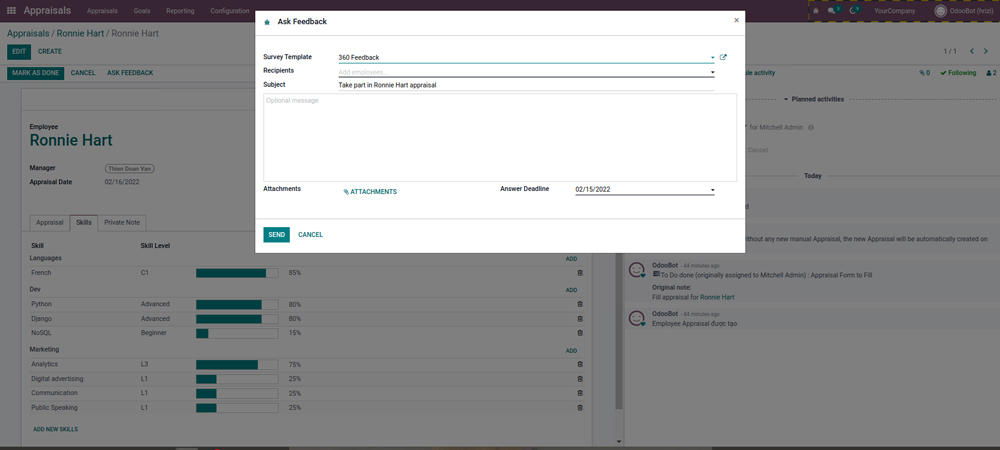Image resolution: width=1000 pixels, height=450 pixels.
Task: Click the bug icon in Ask Feedback title
Action: (267, 22)
